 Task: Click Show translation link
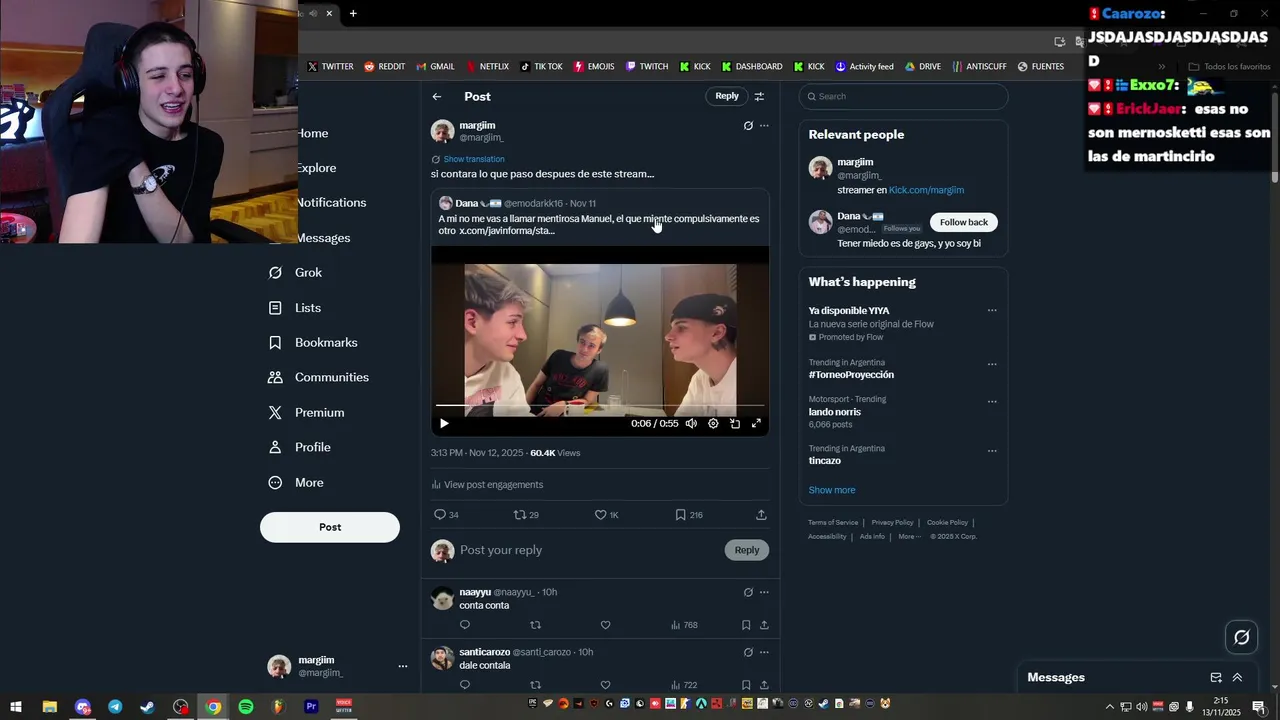(474, 159)
